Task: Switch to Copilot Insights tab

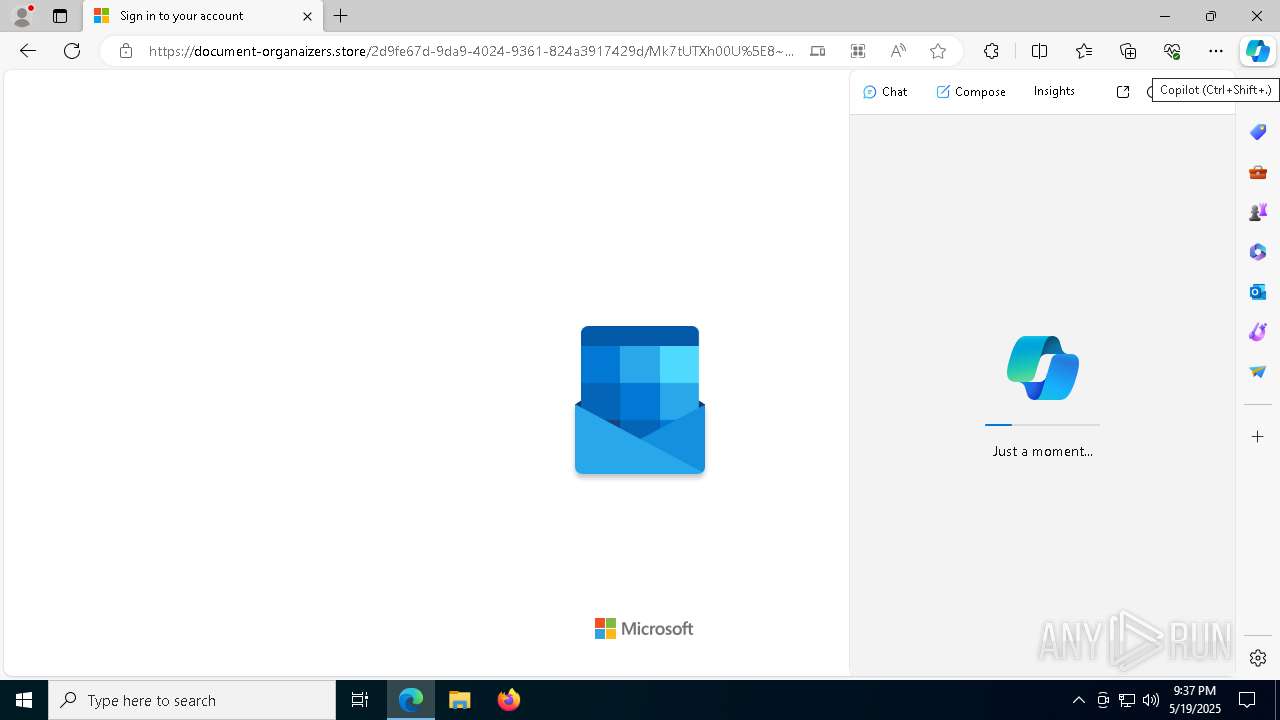Action: (x=1054, y=91)
